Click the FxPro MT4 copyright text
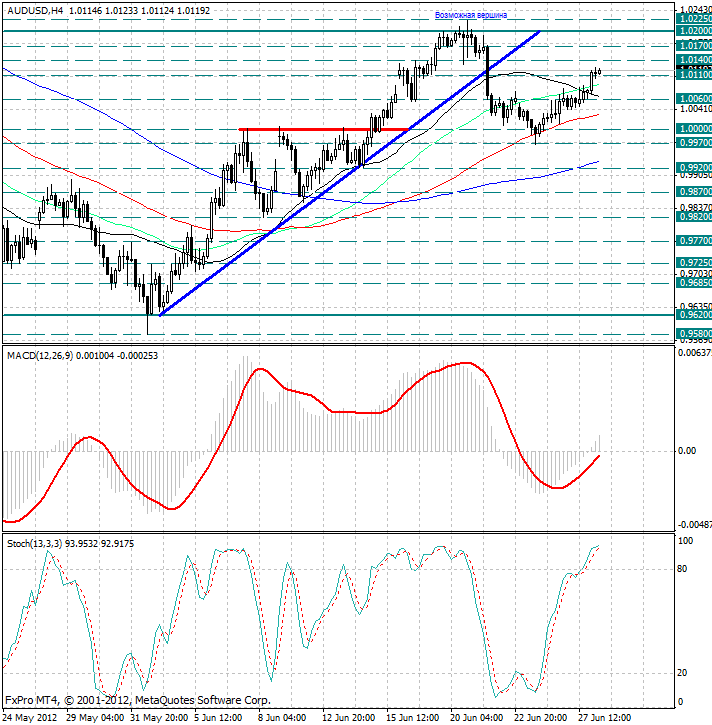The height and width of the screenshot is (725, 712). (138, 700)
